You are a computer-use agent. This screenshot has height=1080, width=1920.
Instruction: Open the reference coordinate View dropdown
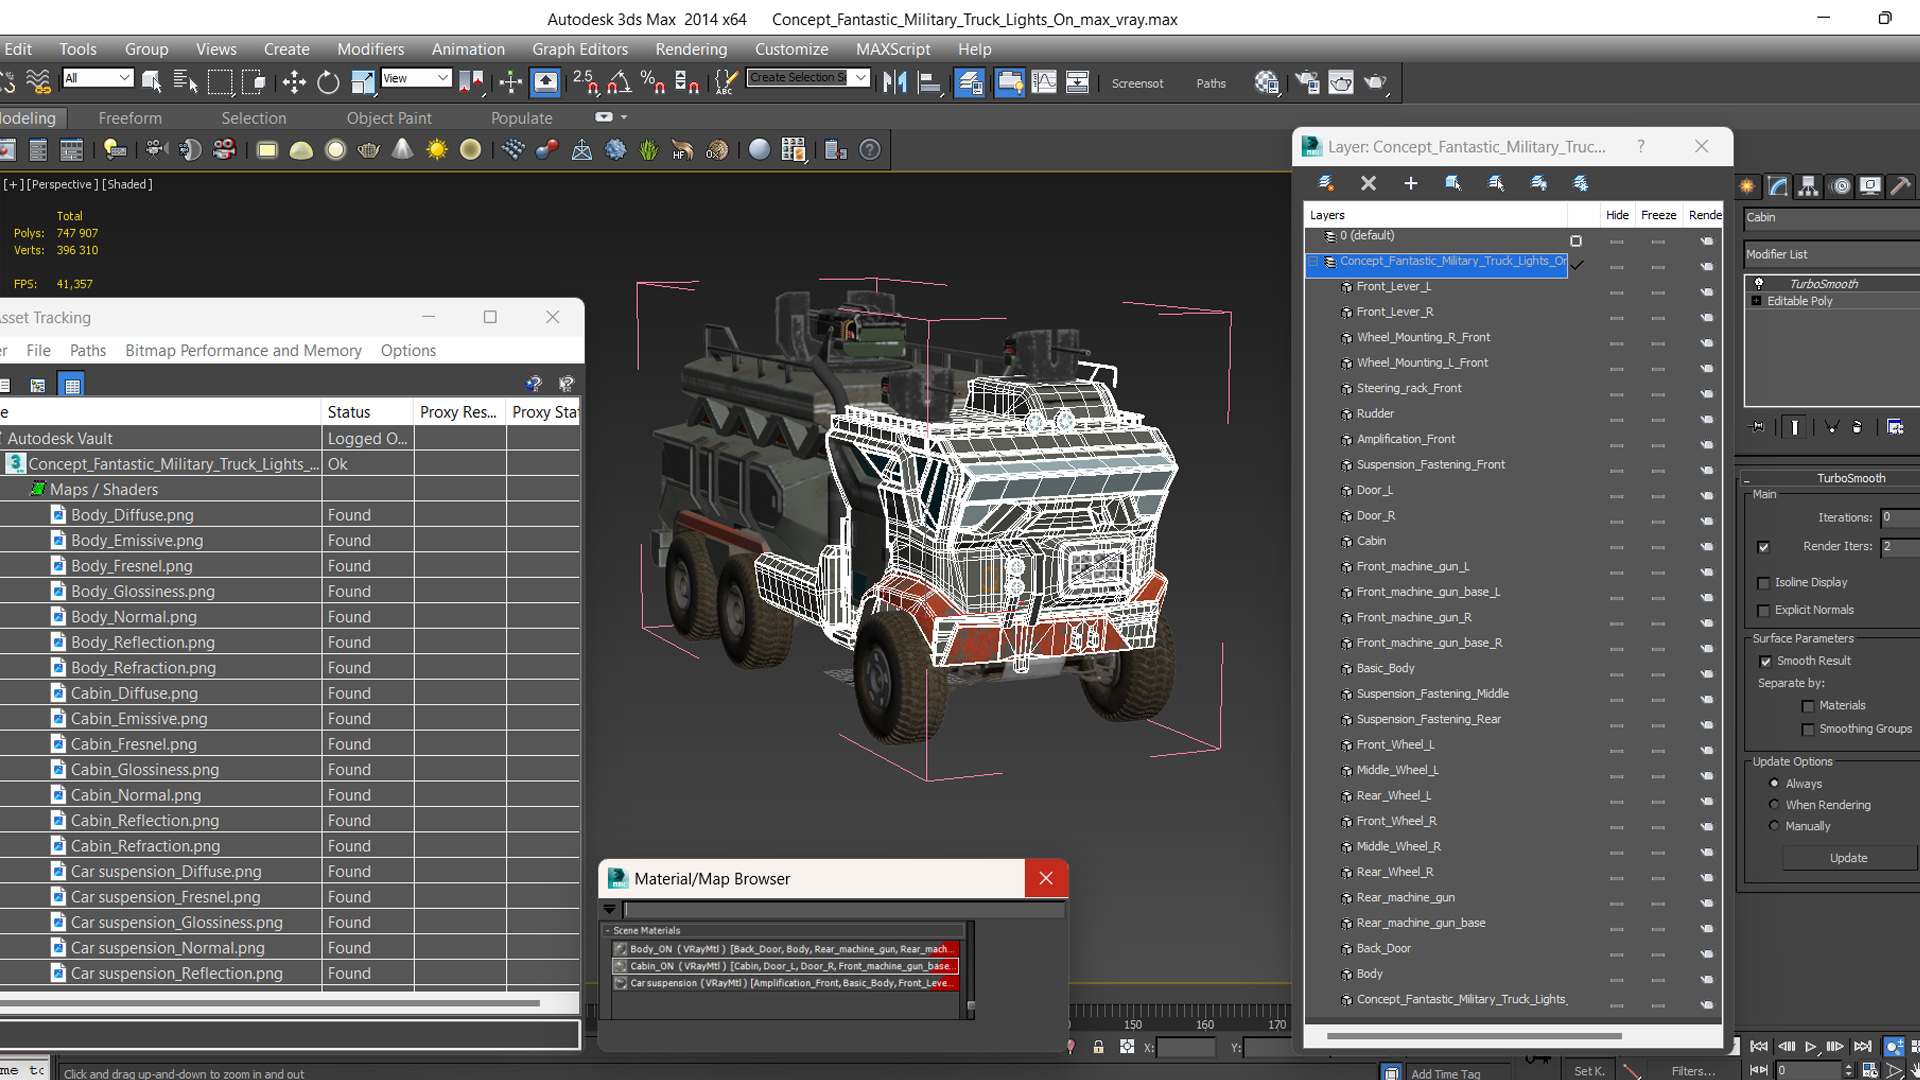click(x=416, y=78)
